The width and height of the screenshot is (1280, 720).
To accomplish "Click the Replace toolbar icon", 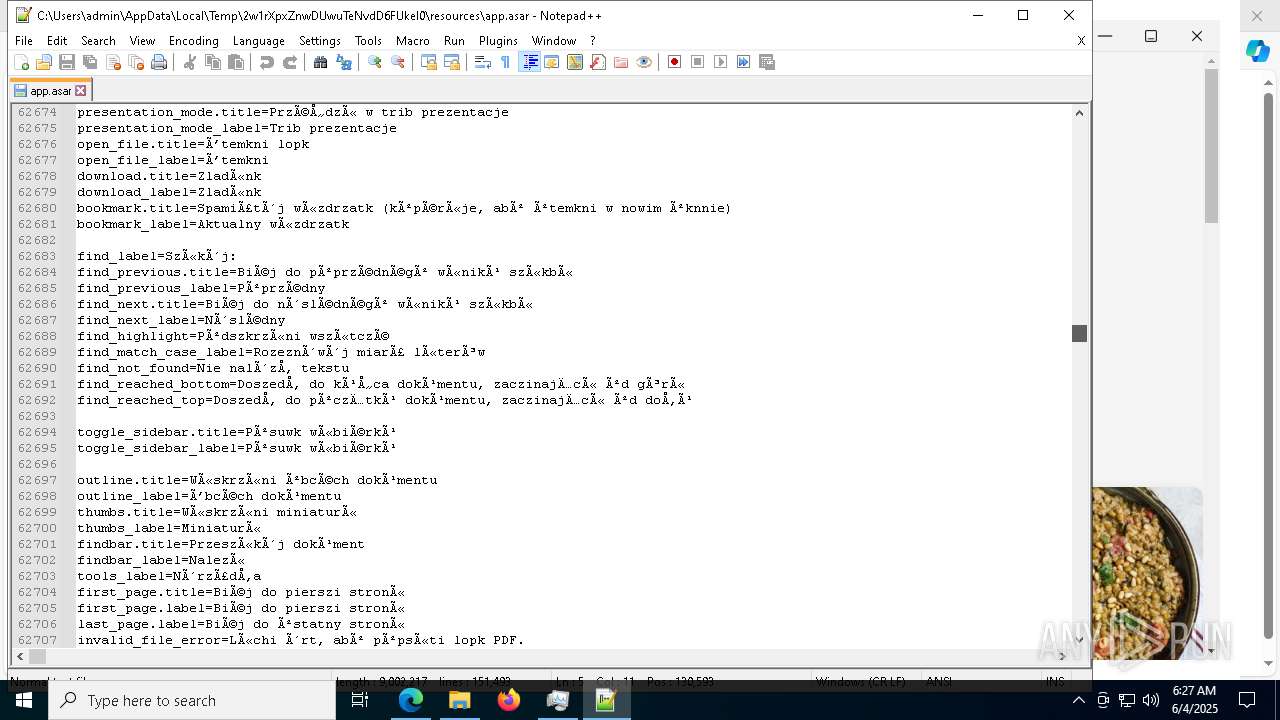I will point(344,62).
